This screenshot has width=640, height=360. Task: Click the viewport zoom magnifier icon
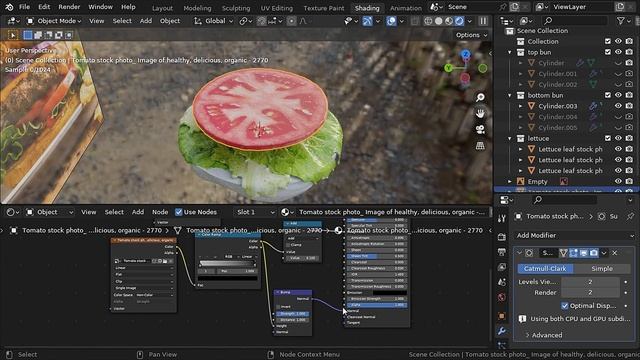point(480,97)
